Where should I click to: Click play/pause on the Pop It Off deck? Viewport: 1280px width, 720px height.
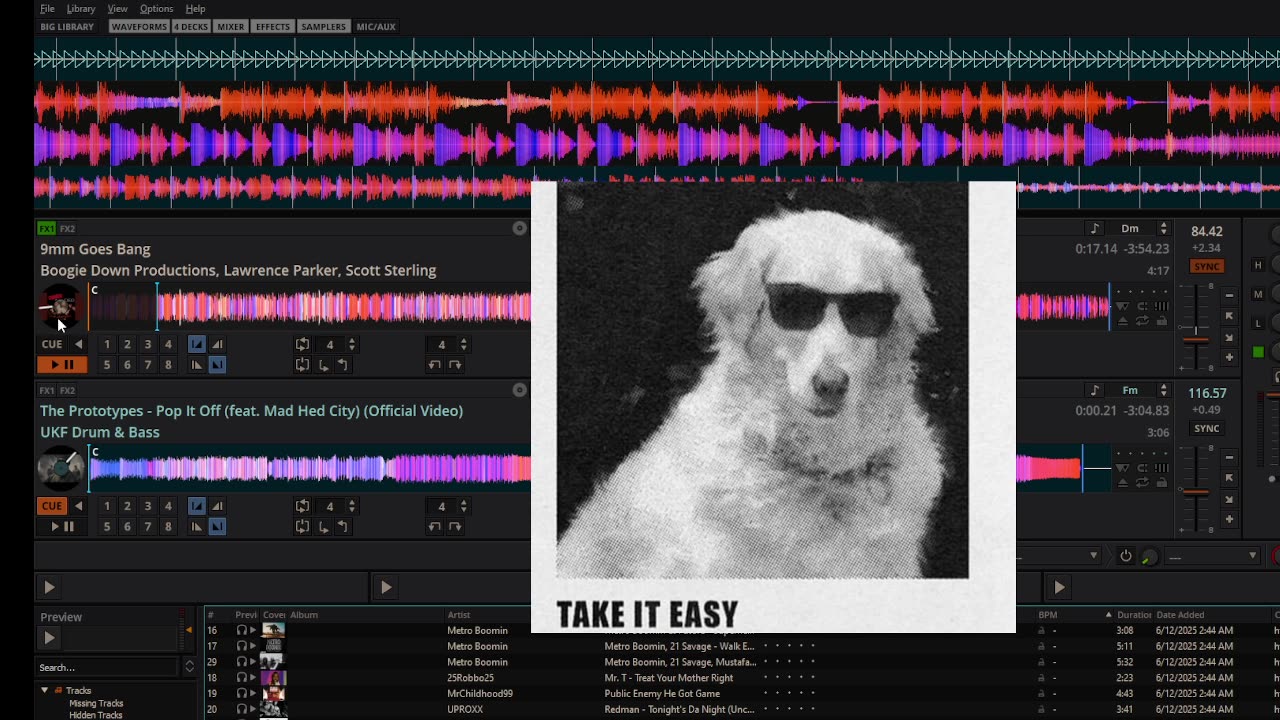click(62, 527)
